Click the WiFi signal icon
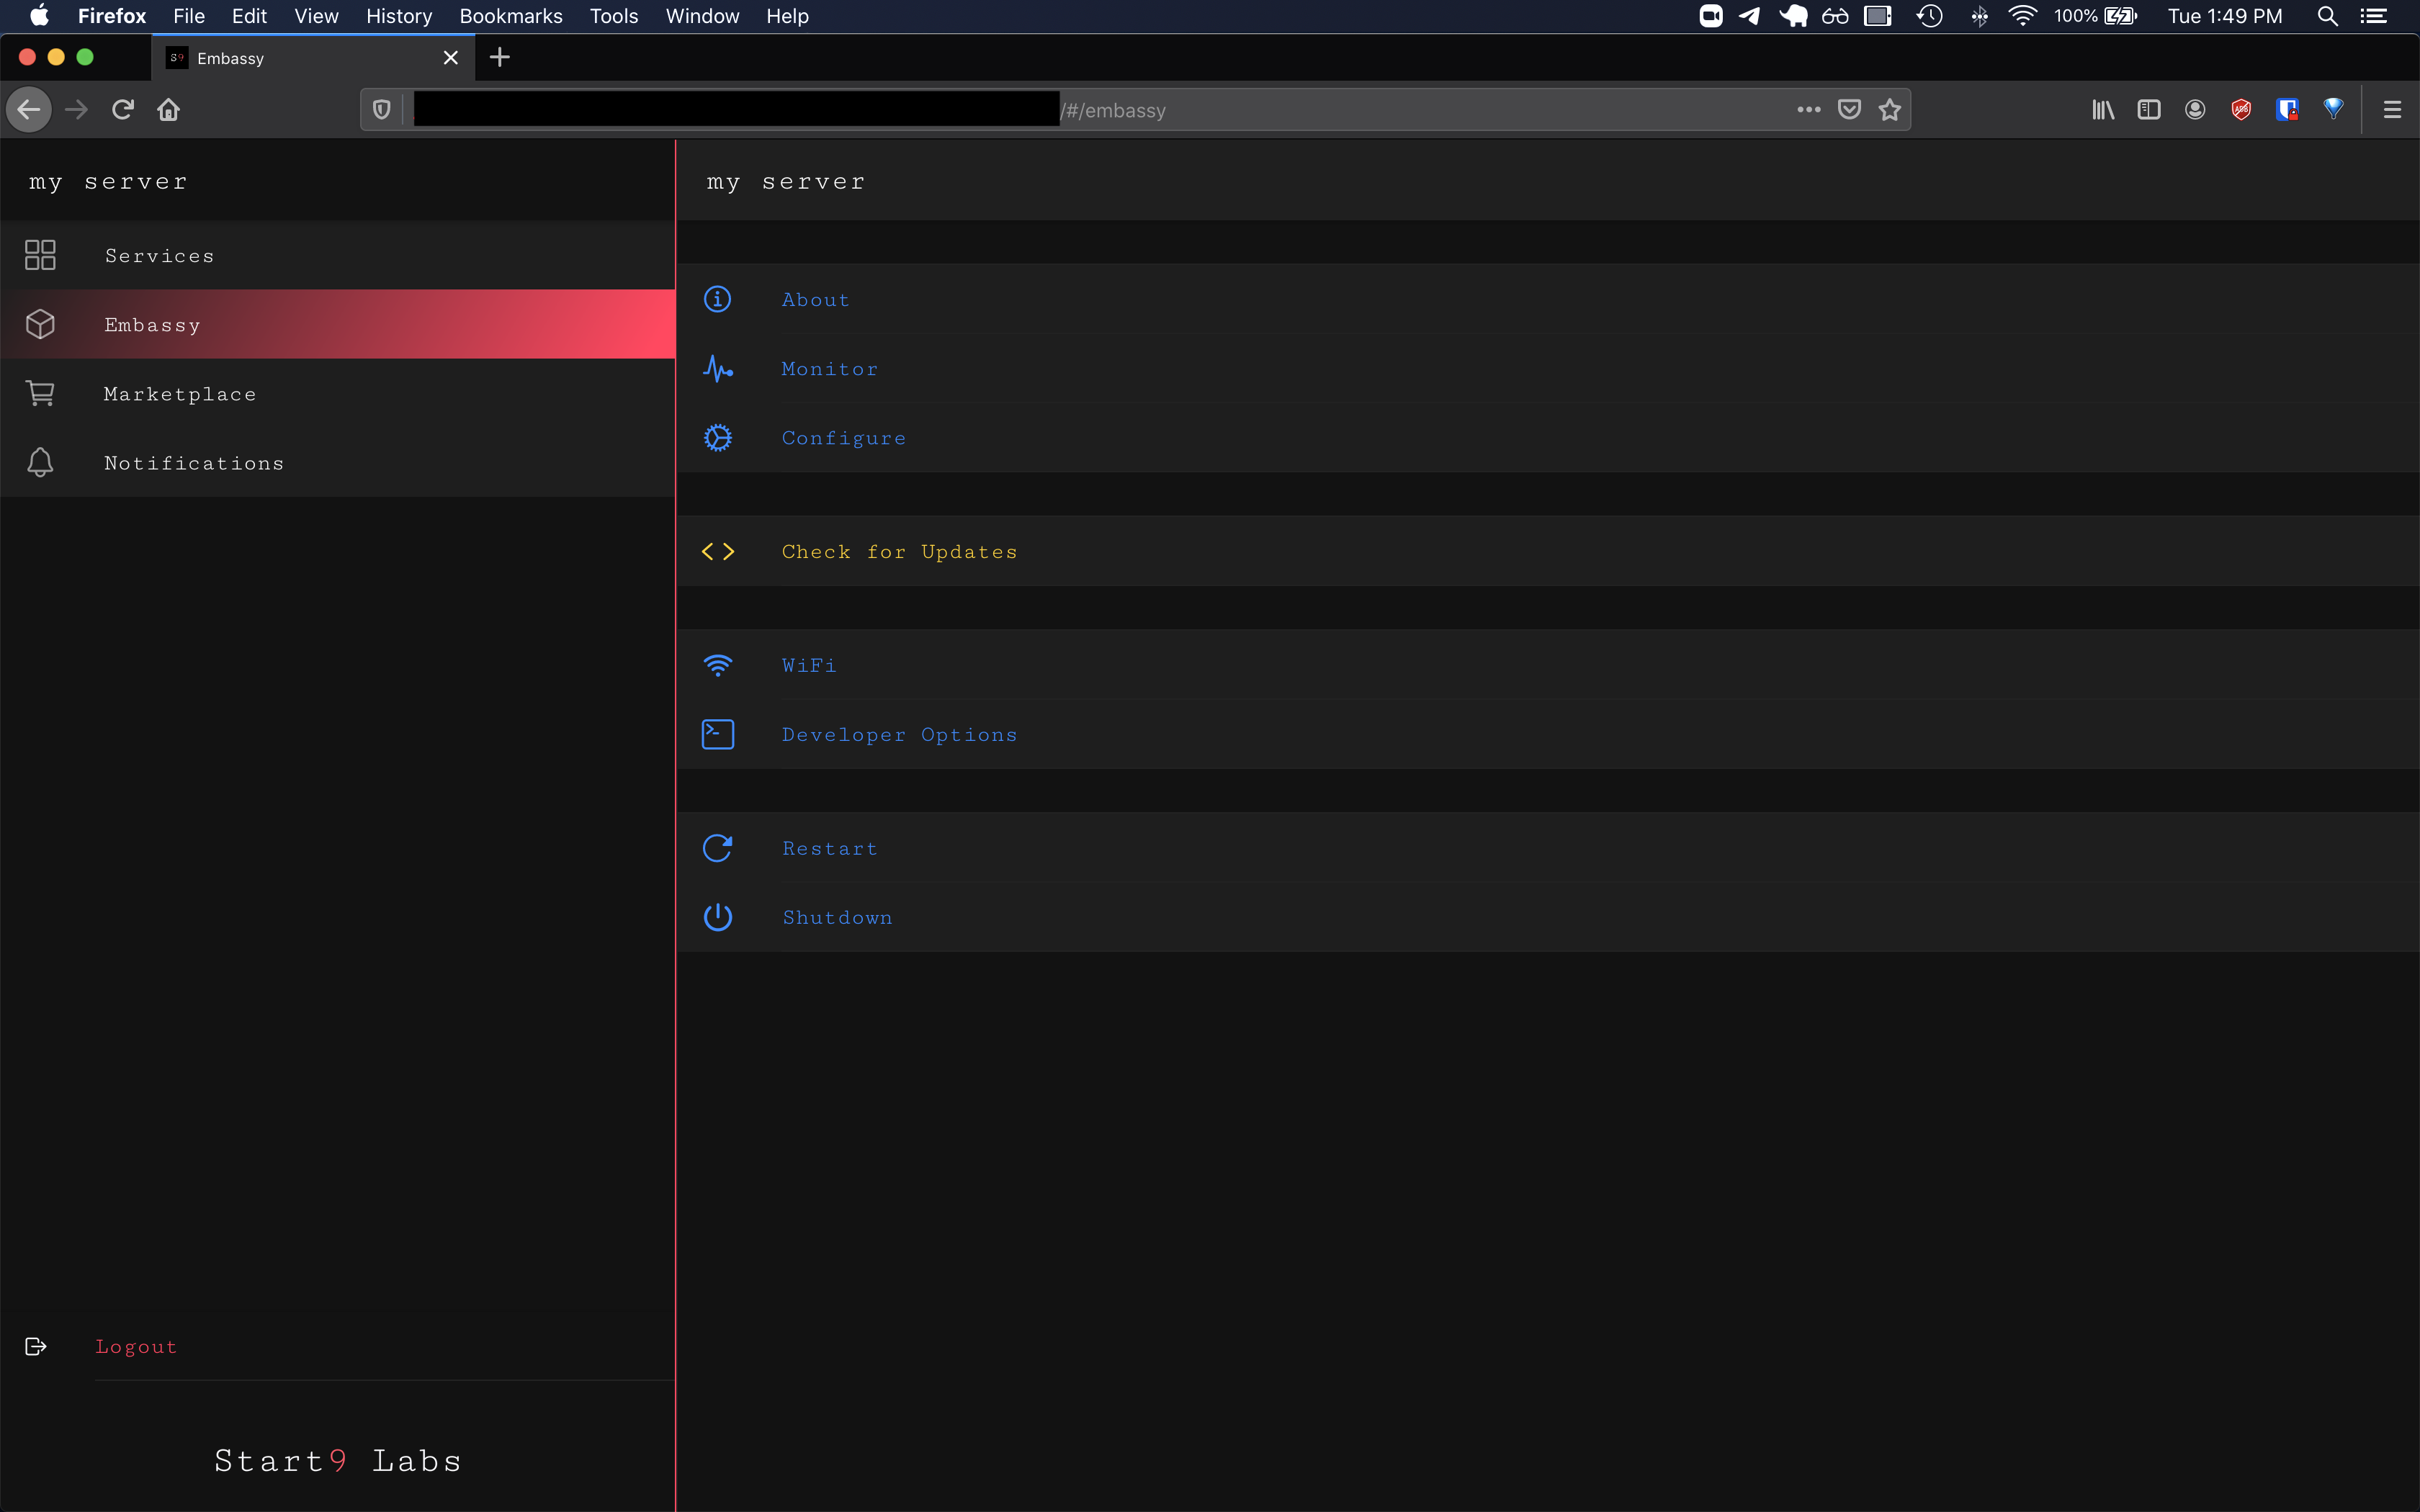 tap(717, 665)
